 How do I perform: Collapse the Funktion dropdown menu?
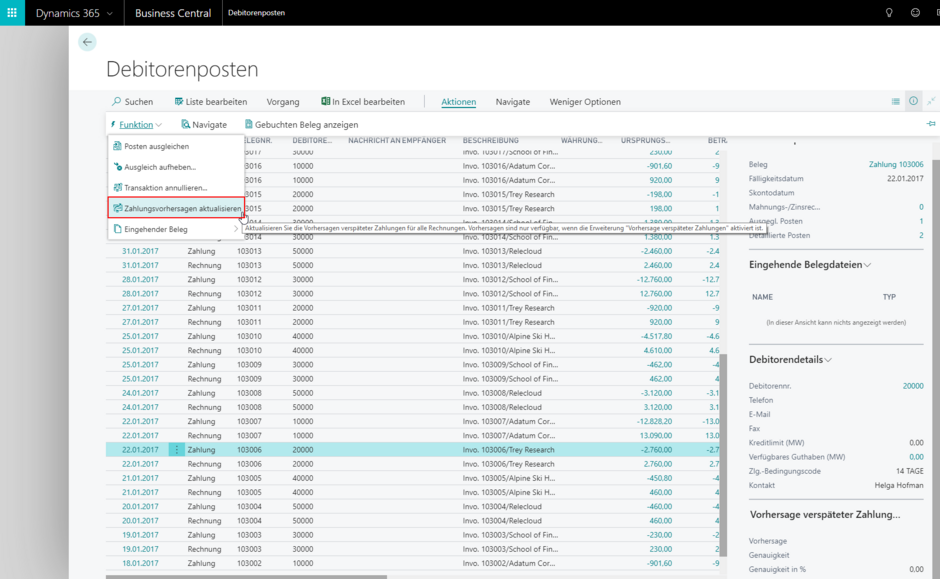[135, 125]
